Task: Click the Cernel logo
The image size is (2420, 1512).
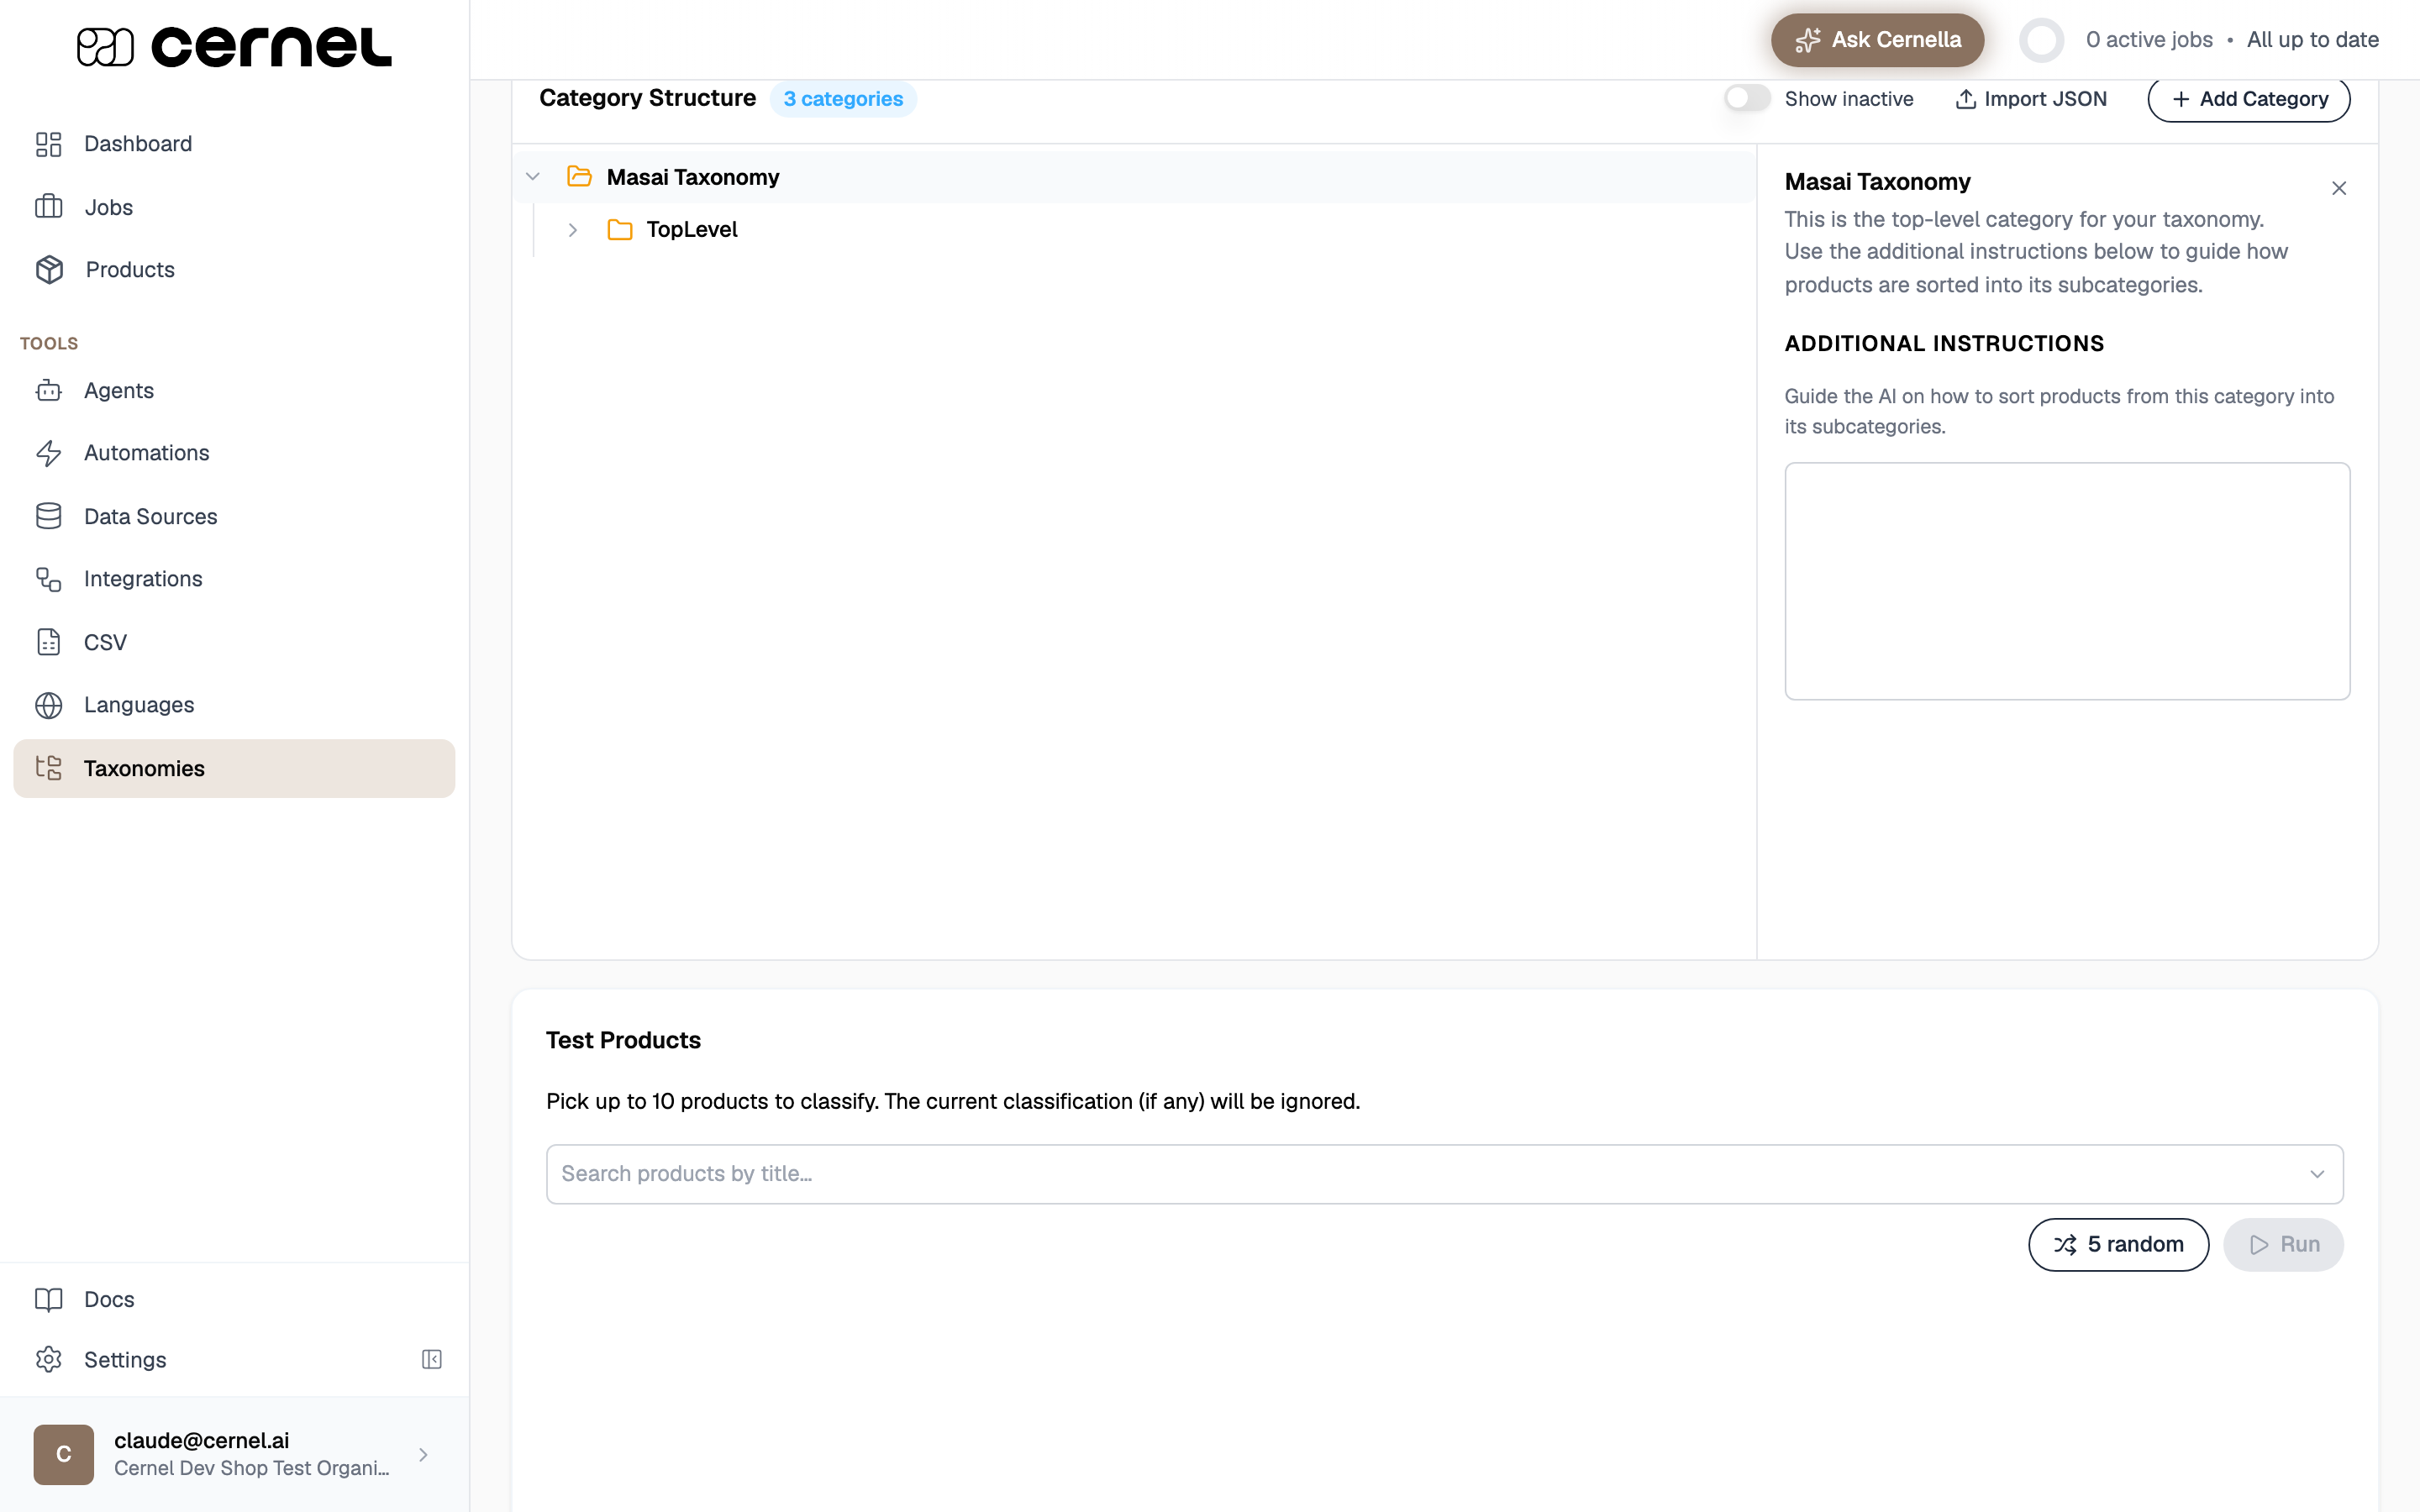Action: click(x=234, y=46)
